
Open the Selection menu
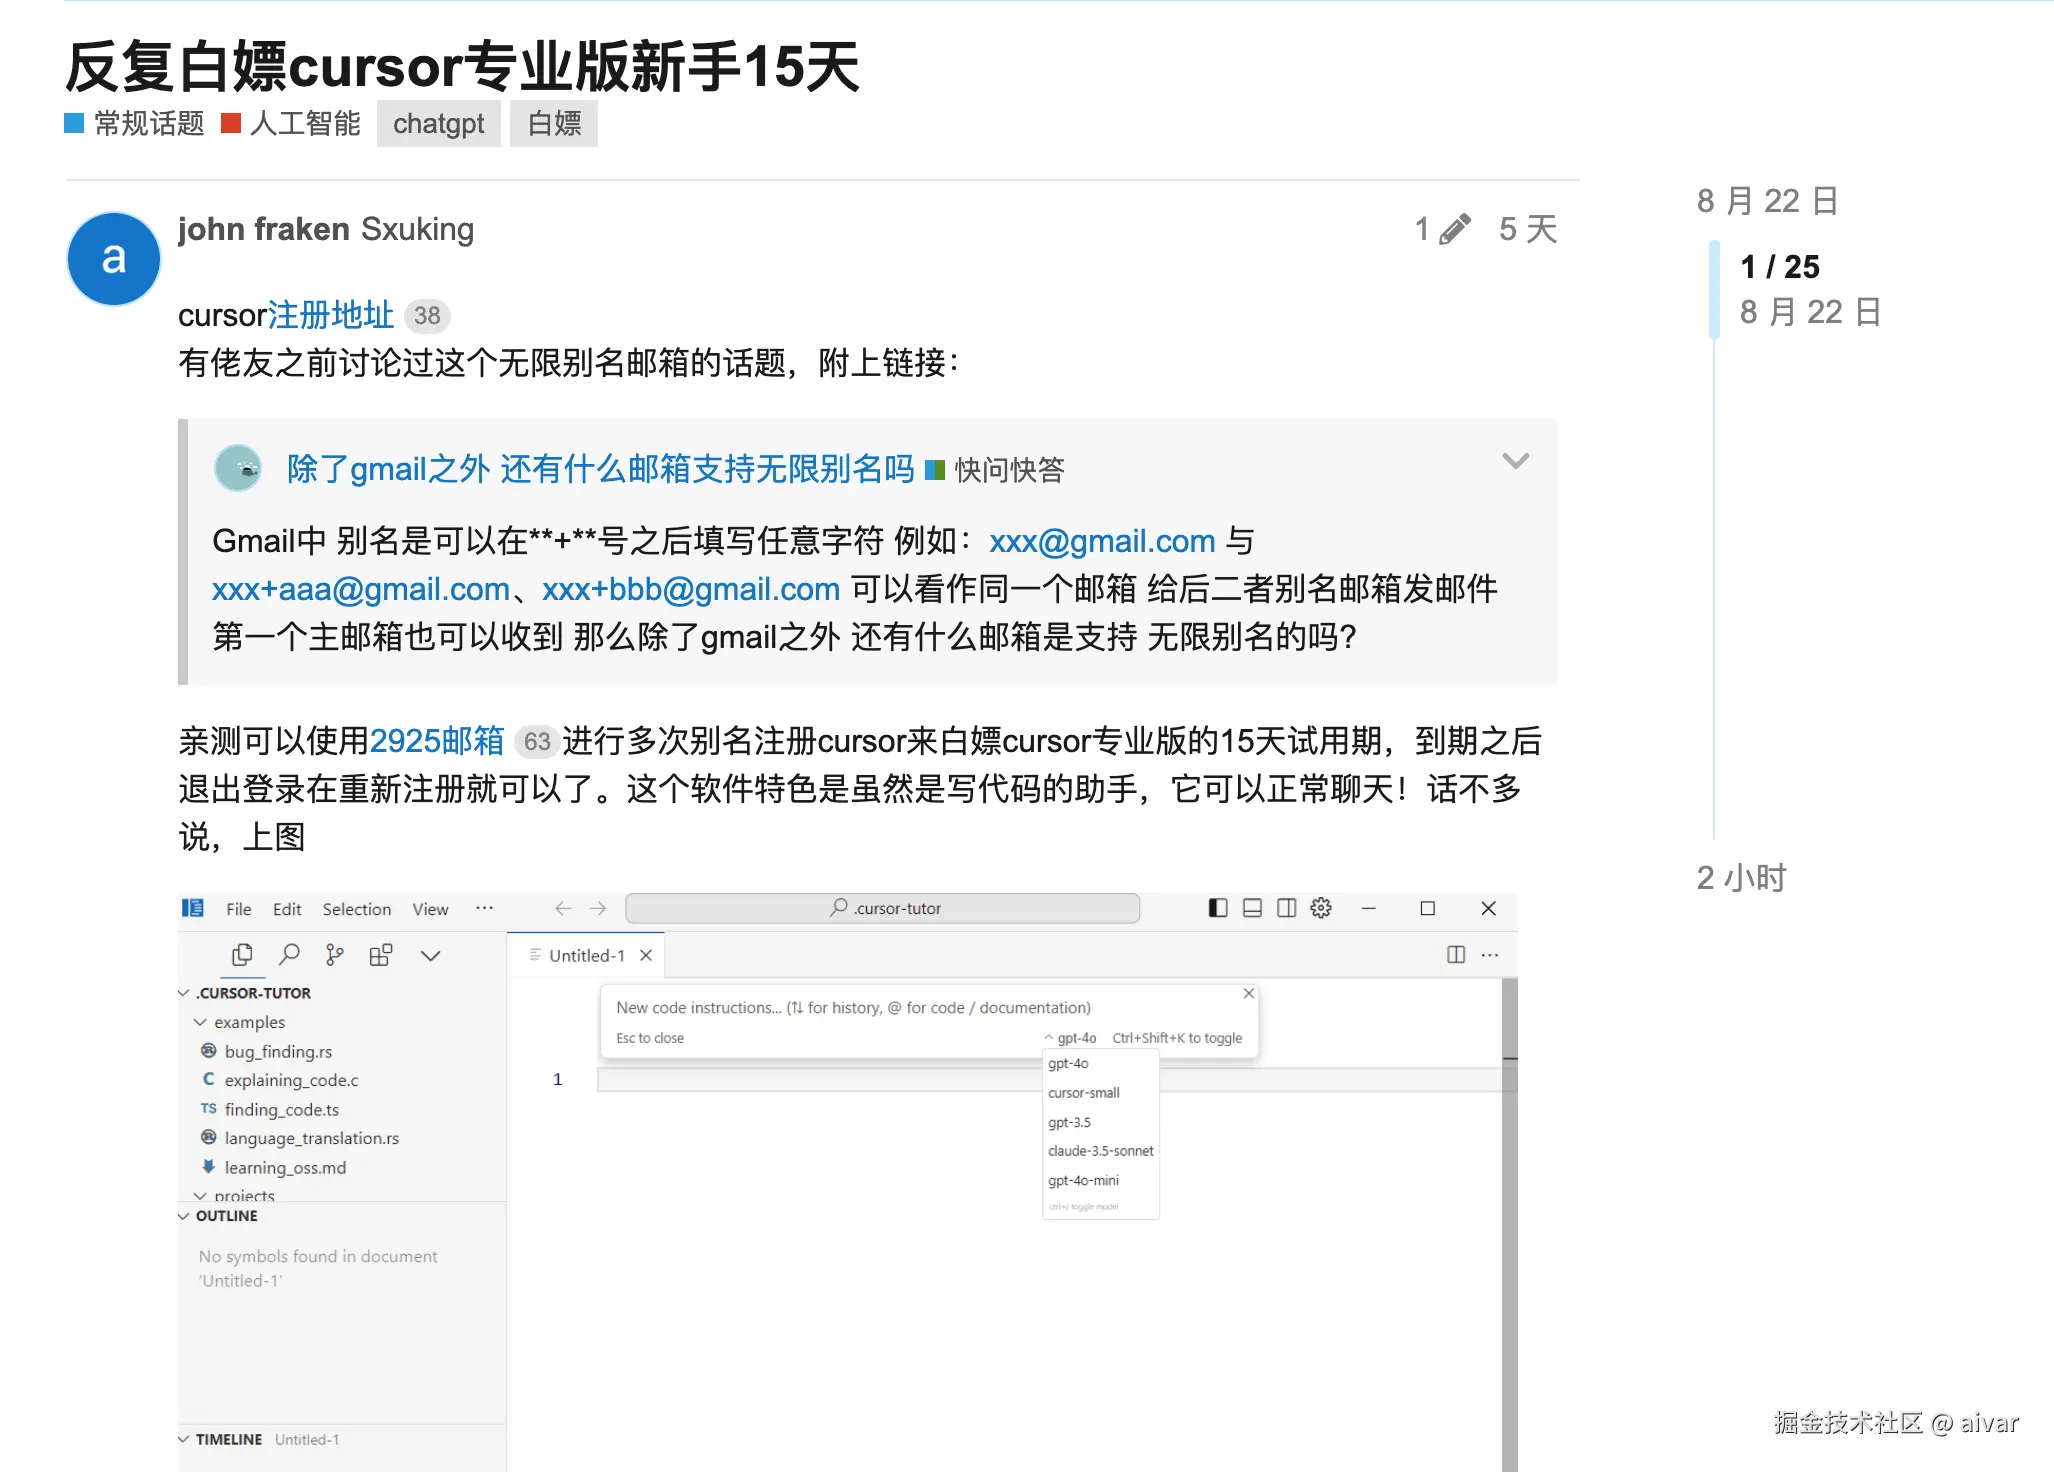pyautogui.click(x=356, y=909)
